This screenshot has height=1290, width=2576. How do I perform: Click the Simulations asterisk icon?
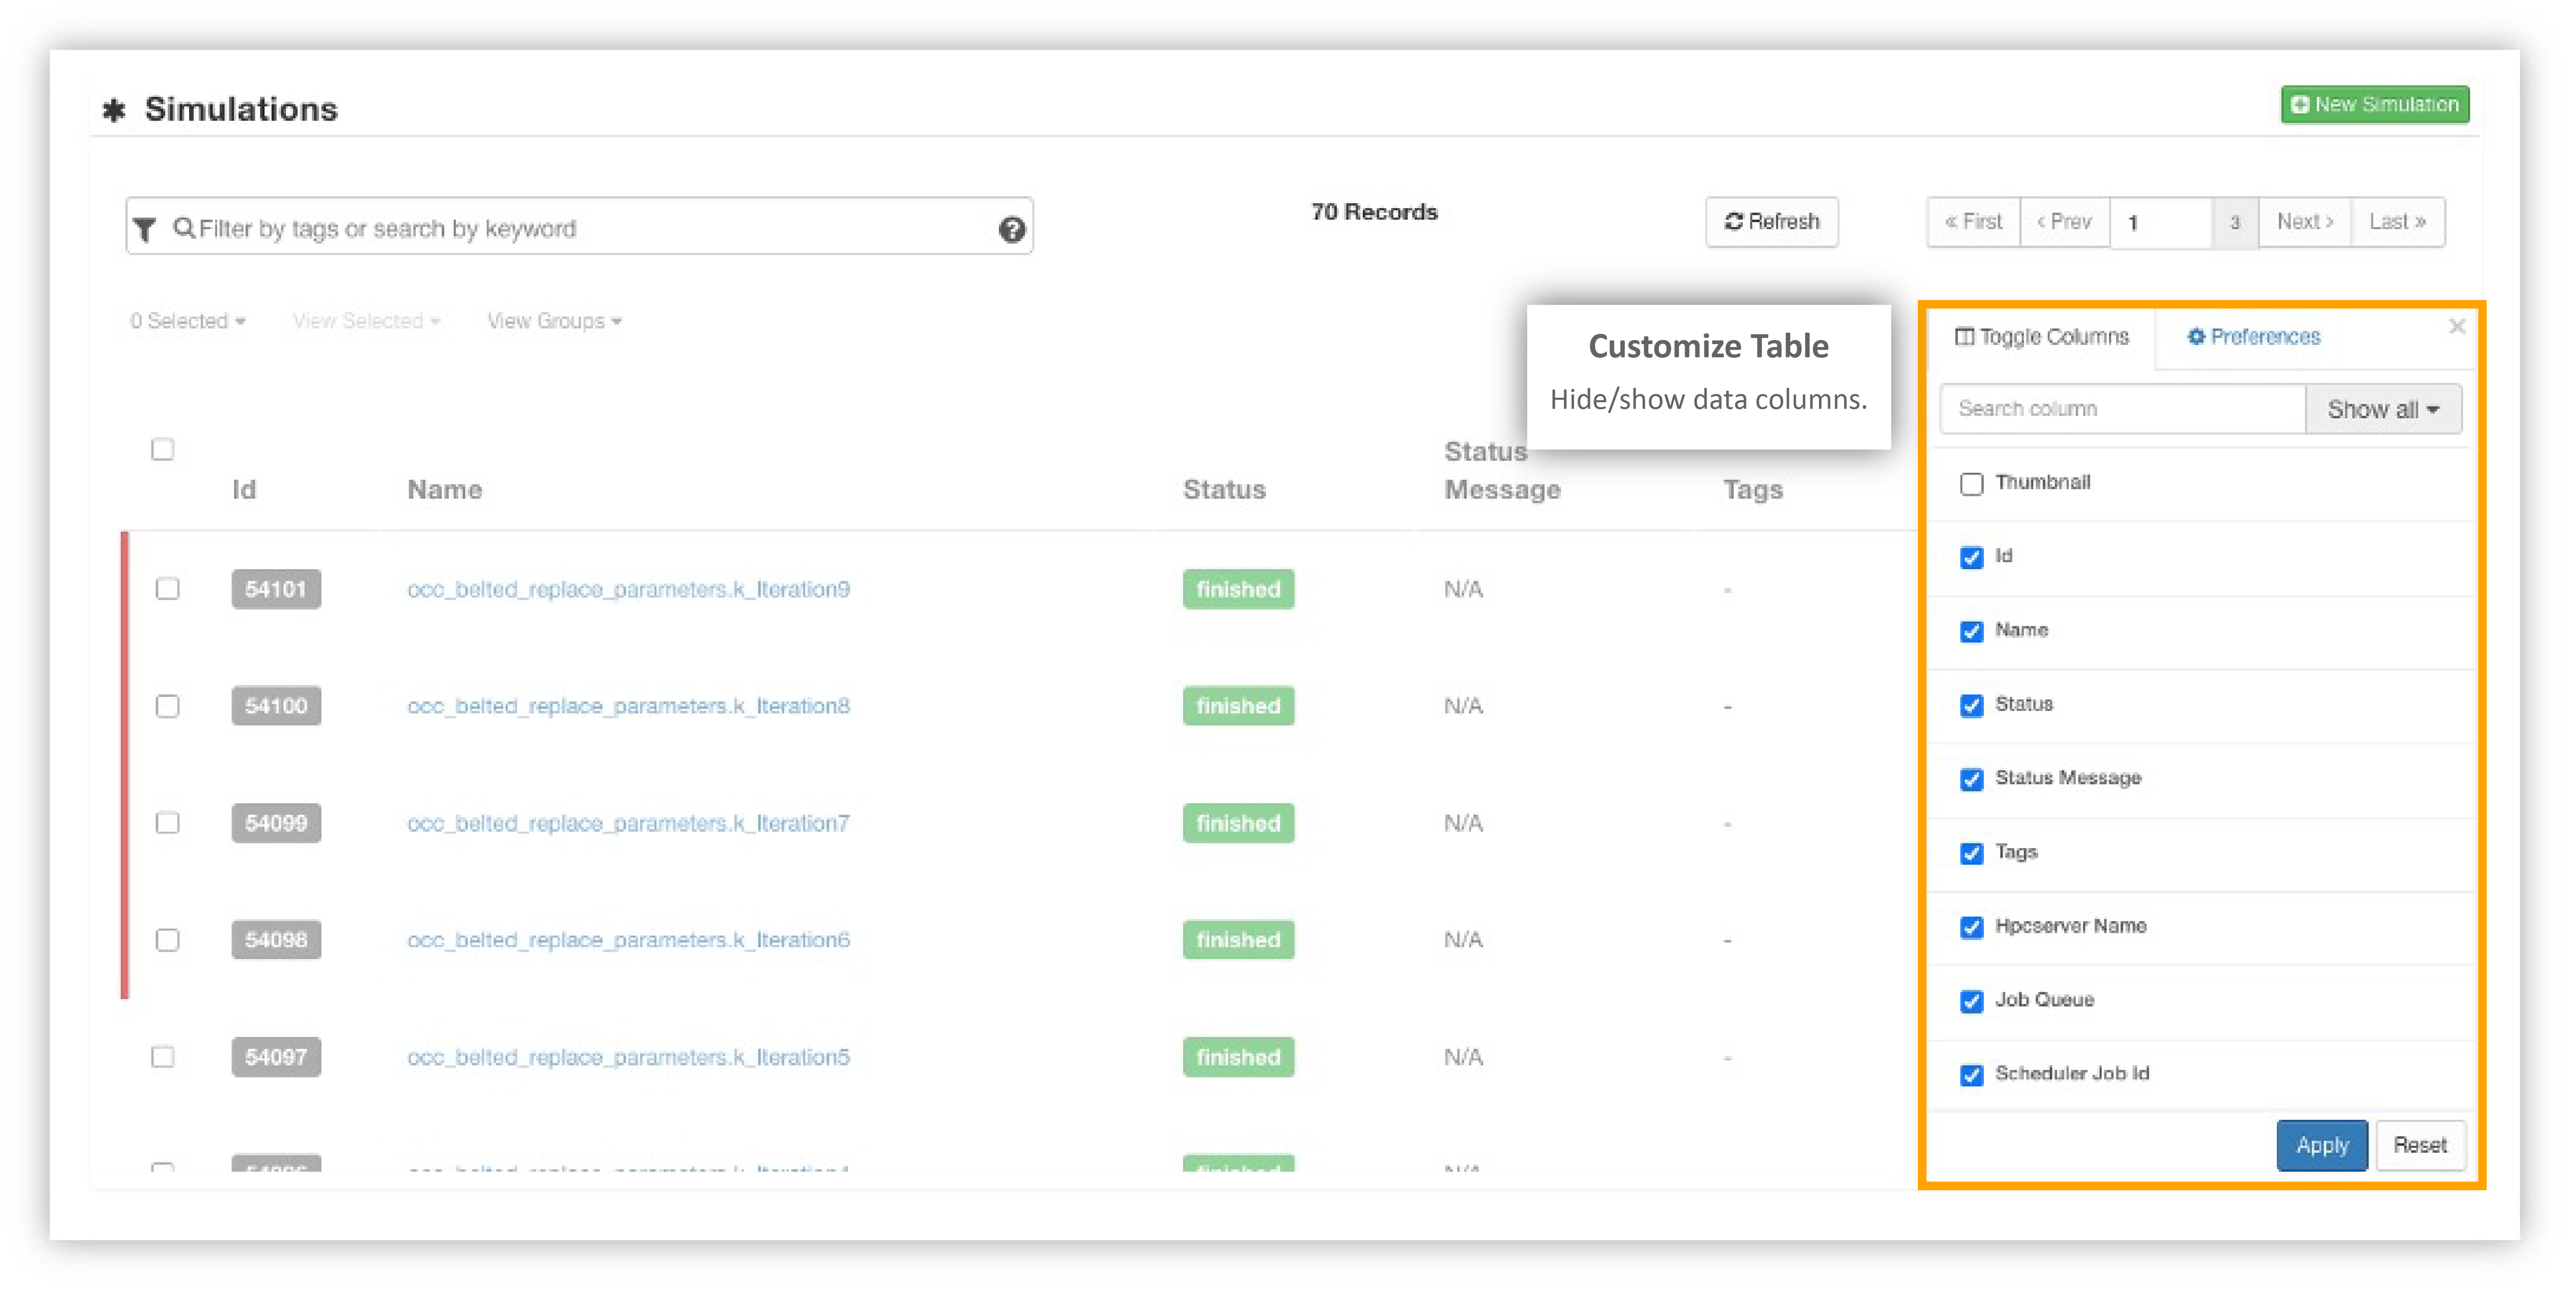click(x=114, y=110)
